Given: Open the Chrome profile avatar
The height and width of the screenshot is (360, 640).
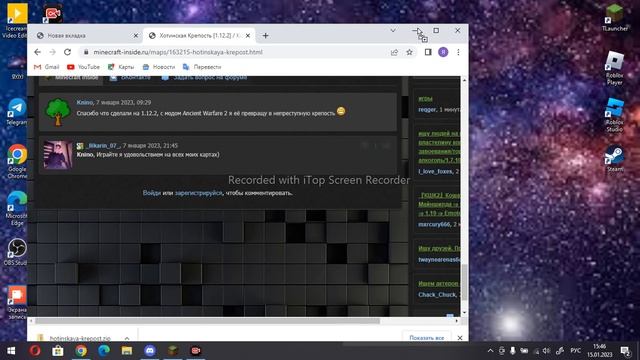Looking at the screenshot, I should [443, 52].
